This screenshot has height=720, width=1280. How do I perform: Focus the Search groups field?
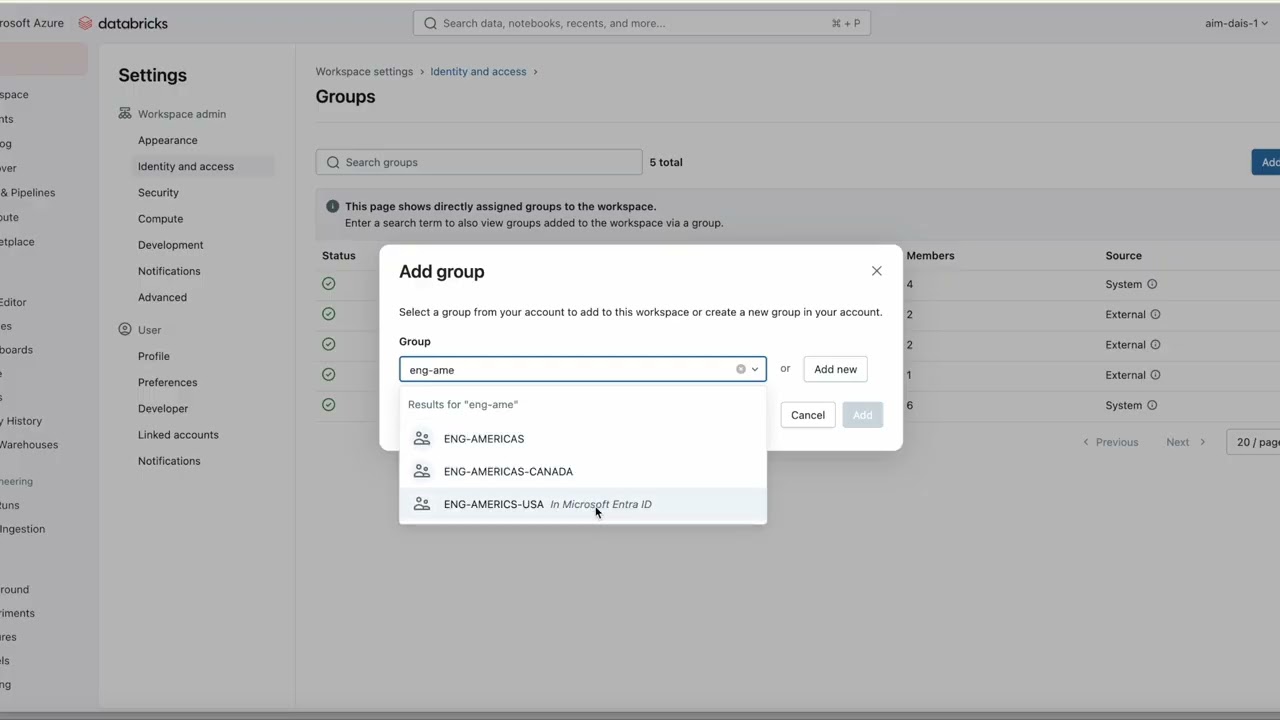[480, 162]
